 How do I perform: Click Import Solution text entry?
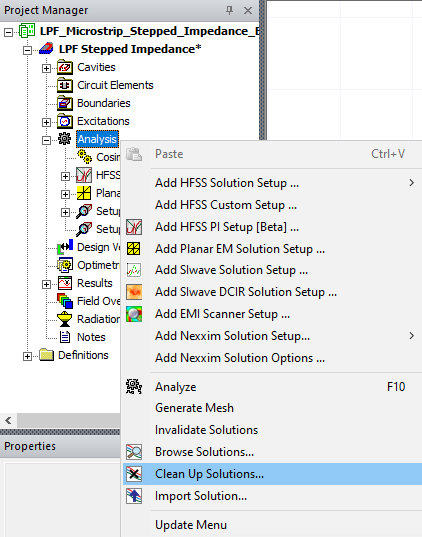[201, 496]
